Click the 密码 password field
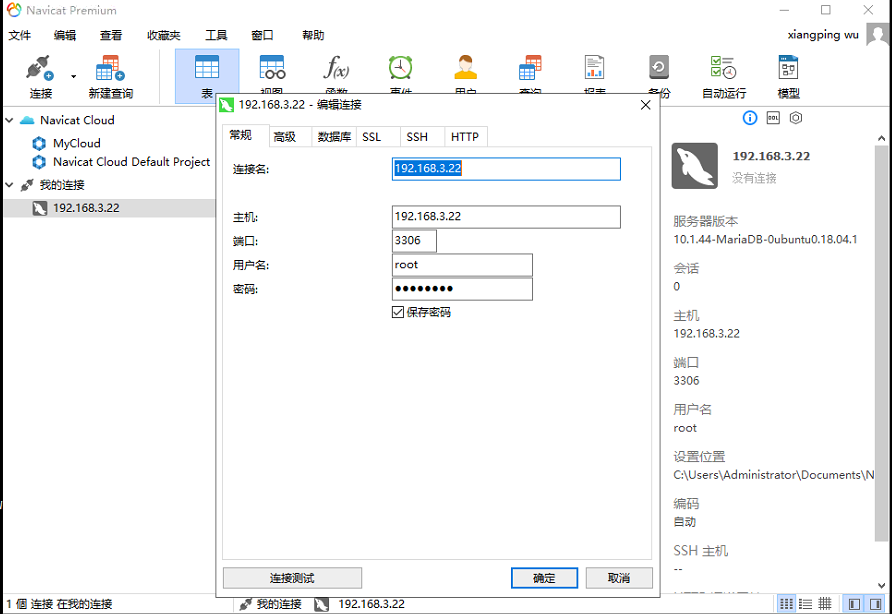The width and height of the screenshot is (892, 614). pyautogui.click(x=462, y=289)
